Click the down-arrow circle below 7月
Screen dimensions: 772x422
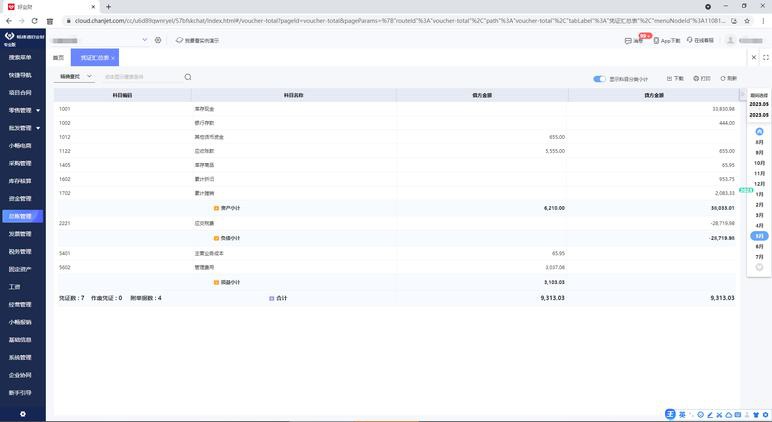pos(759,267)
